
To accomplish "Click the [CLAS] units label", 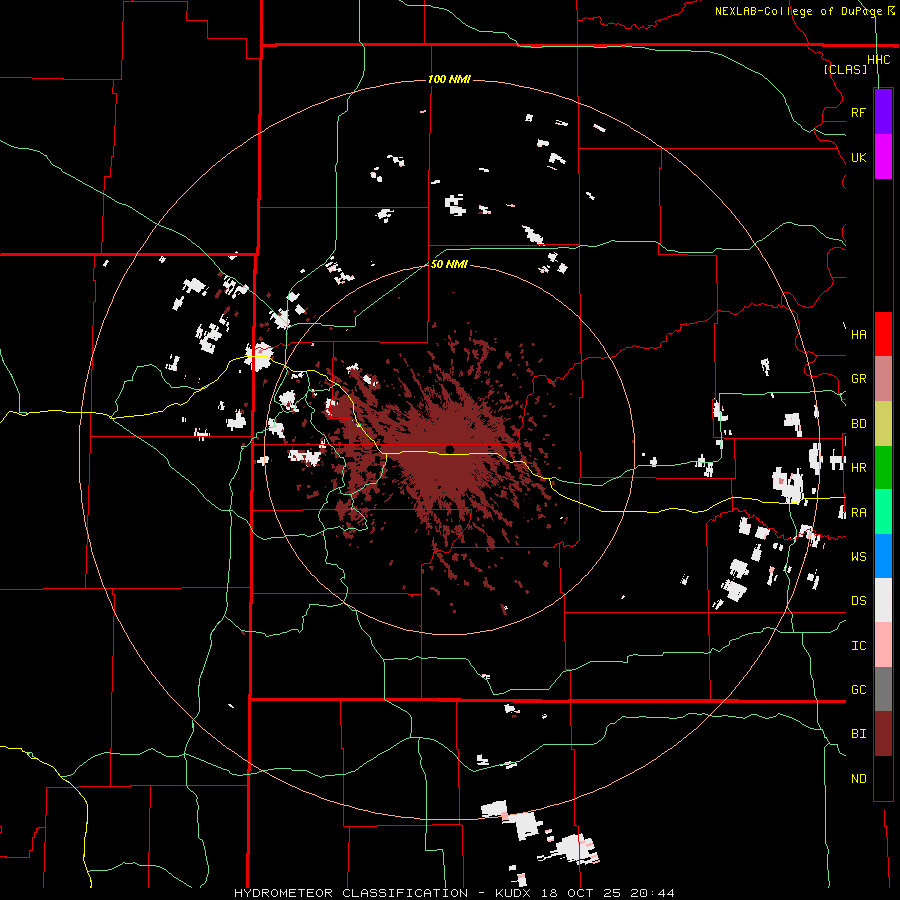I will (845, 69).
